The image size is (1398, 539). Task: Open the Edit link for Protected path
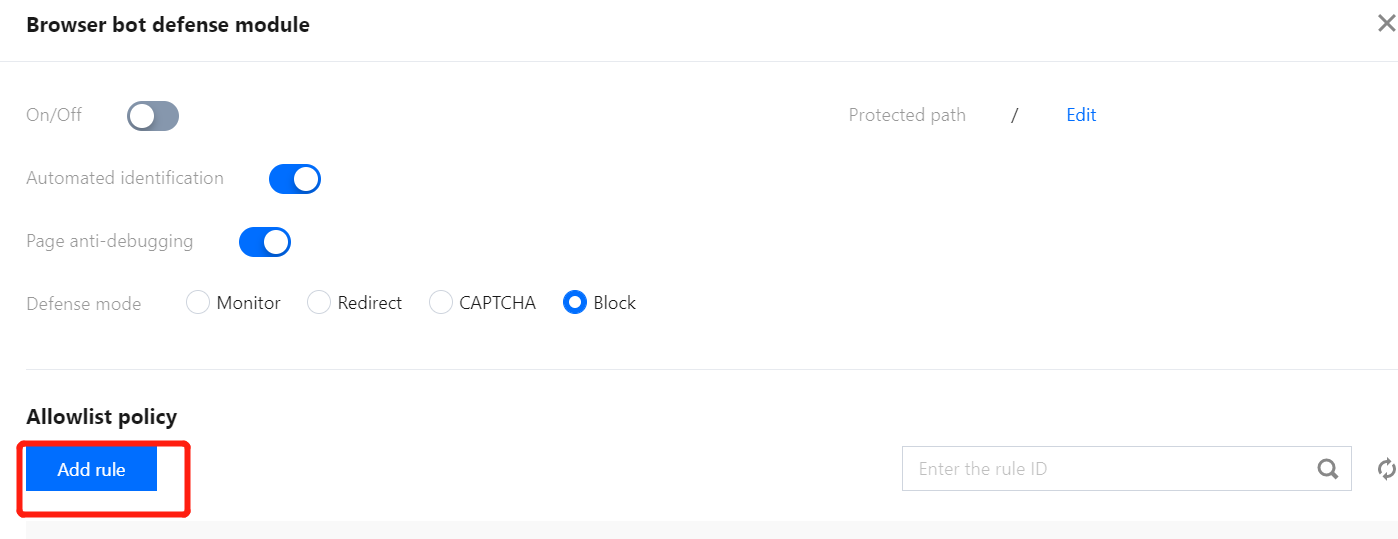(1081, 115)
